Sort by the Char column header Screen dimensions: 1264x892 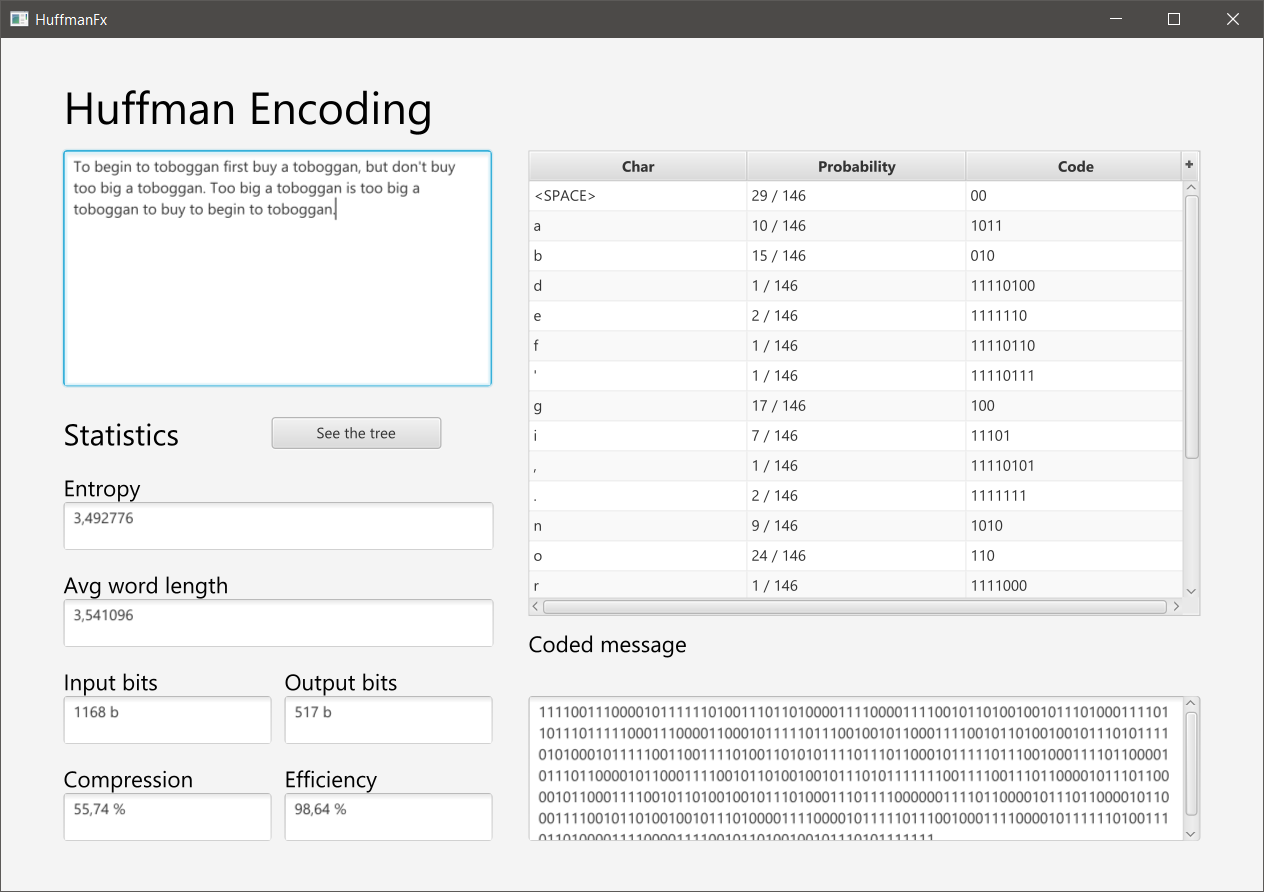(638, 166)
